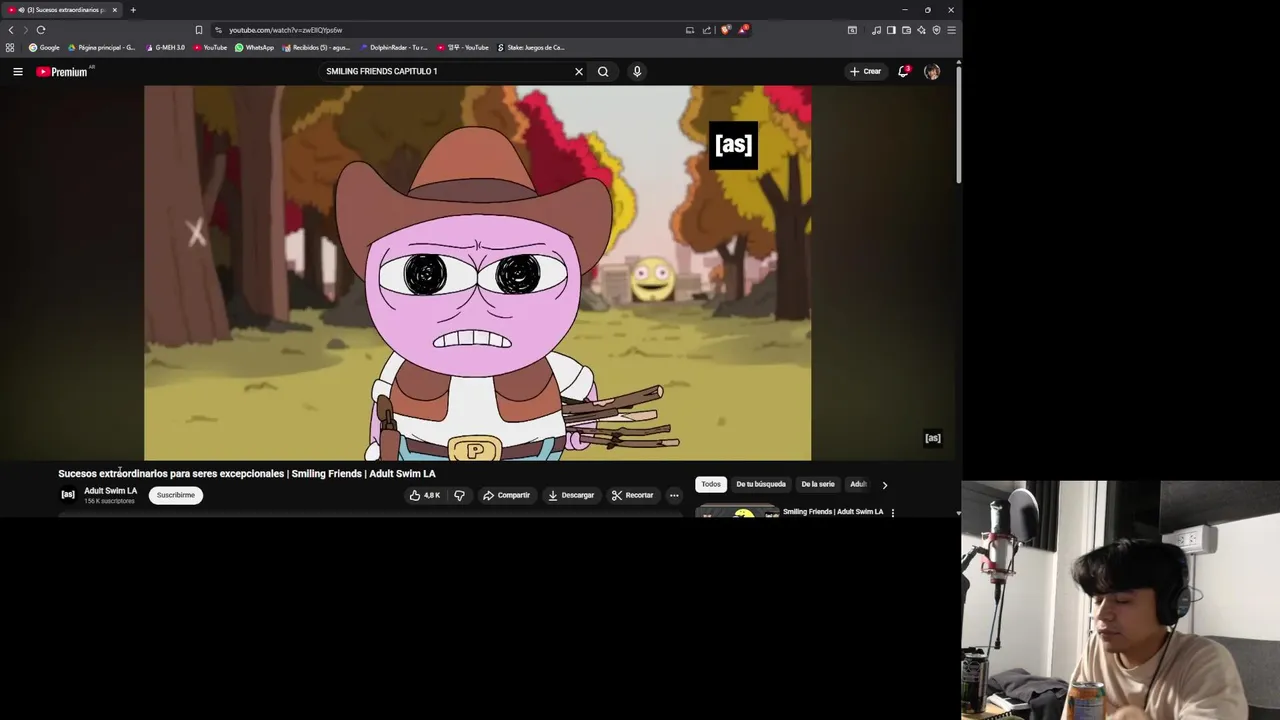Open the Adult Swim LA channel name
The width and height of the screenshot is (1280, 720).
(x=110, y=491)
